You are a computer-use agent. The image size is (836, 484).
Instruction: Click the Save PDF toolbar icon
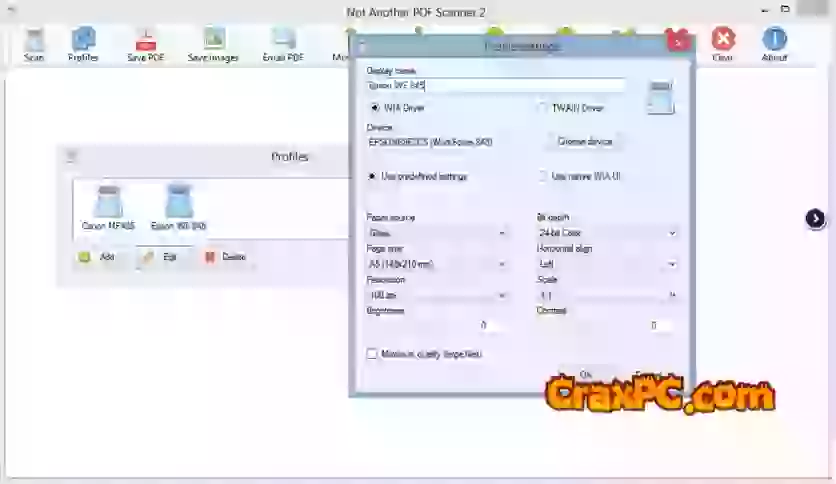pos(146,45)
